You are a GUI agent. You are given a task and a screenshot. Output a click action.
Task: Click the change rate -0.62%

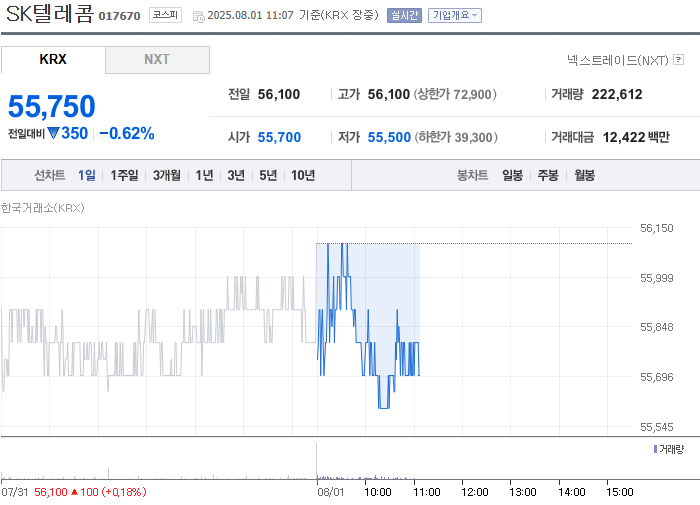coord(127,133)
